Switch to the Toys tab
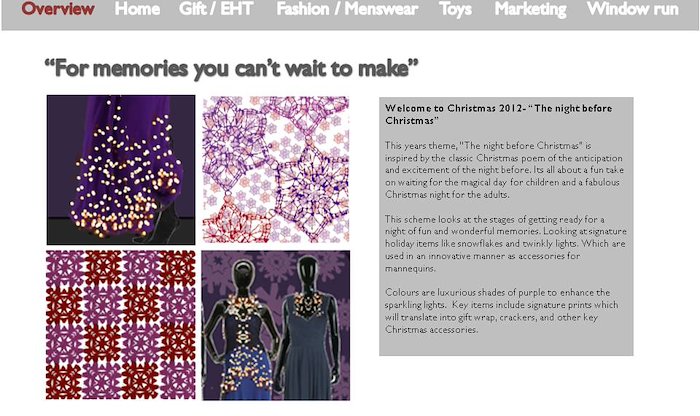Image resolution: width=700 pixels, height=416 pixels. pyautogui.click(x=455, y=9)
